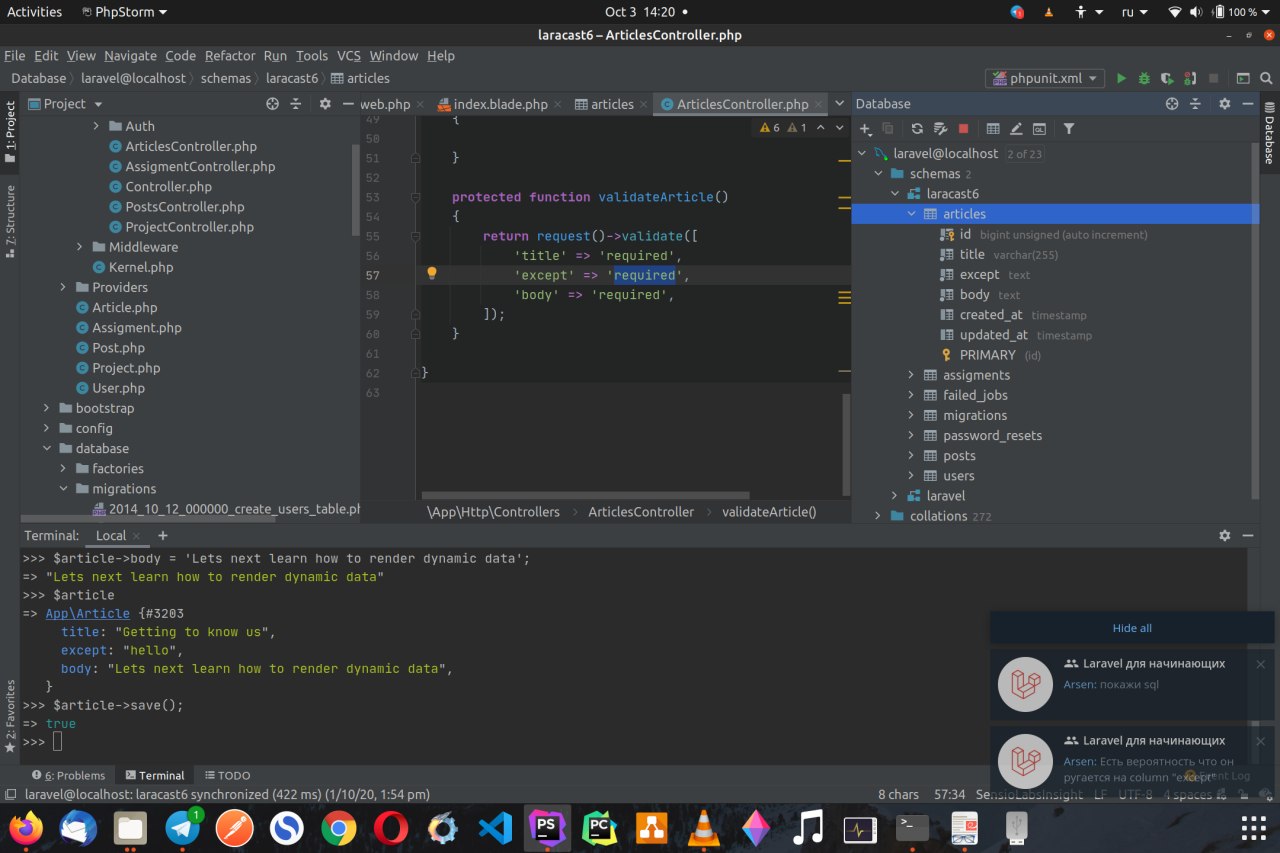Expand the assigments table node
Screen dimensions: 1280x853
tap(911, 375)
